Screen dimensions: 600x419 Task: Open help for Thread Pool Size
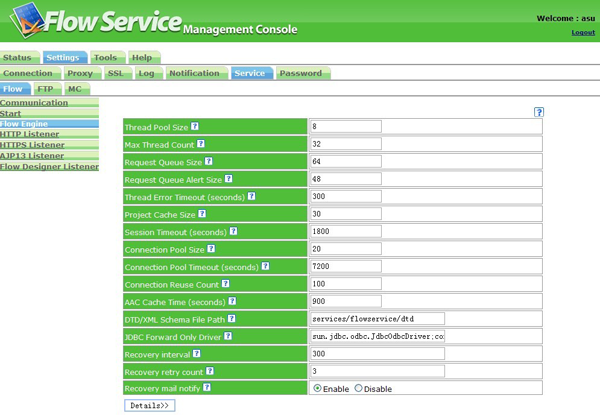pos(195,126)
